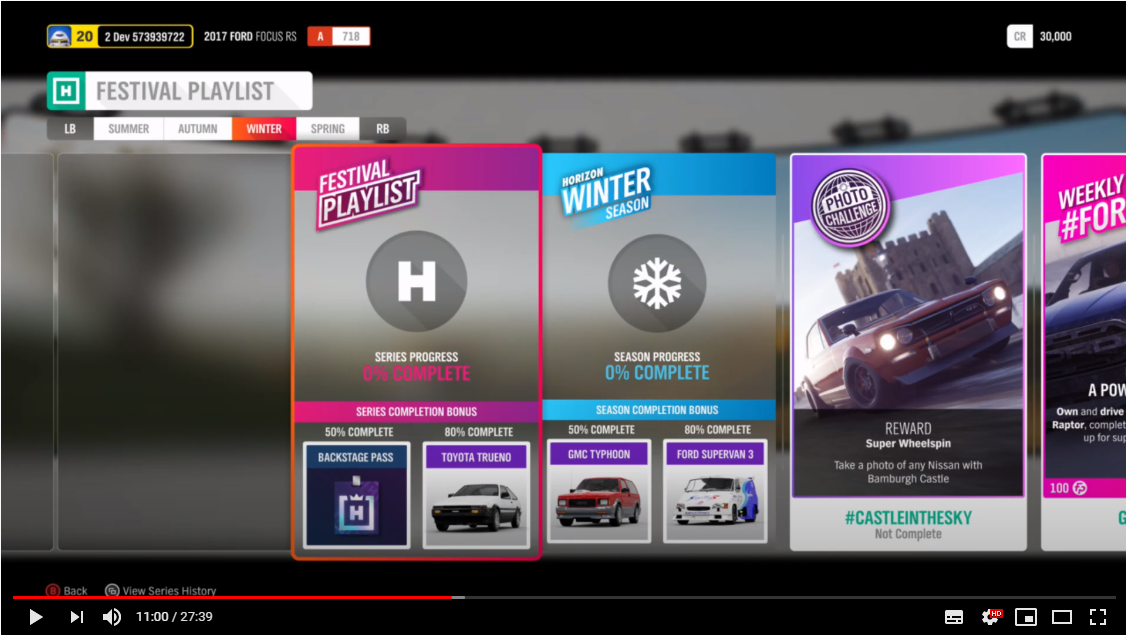Select the Summer season tab
Screen dimensions: 1126x635
129,129
